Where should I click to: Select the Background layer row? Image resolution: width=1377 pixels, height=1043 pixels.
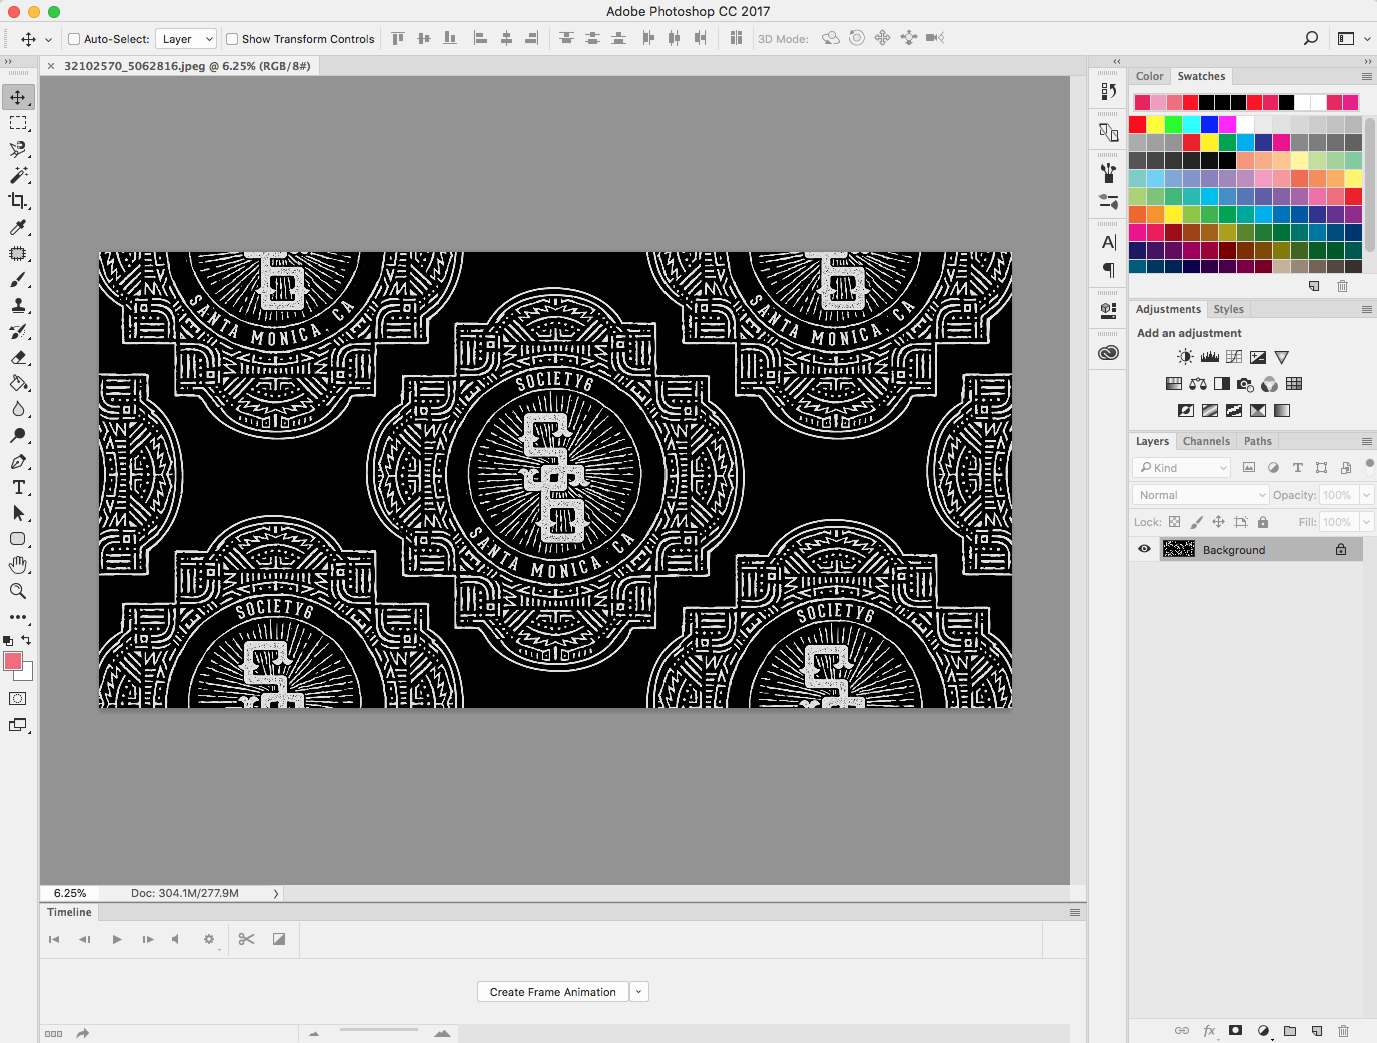click(x=1246, y=549)
